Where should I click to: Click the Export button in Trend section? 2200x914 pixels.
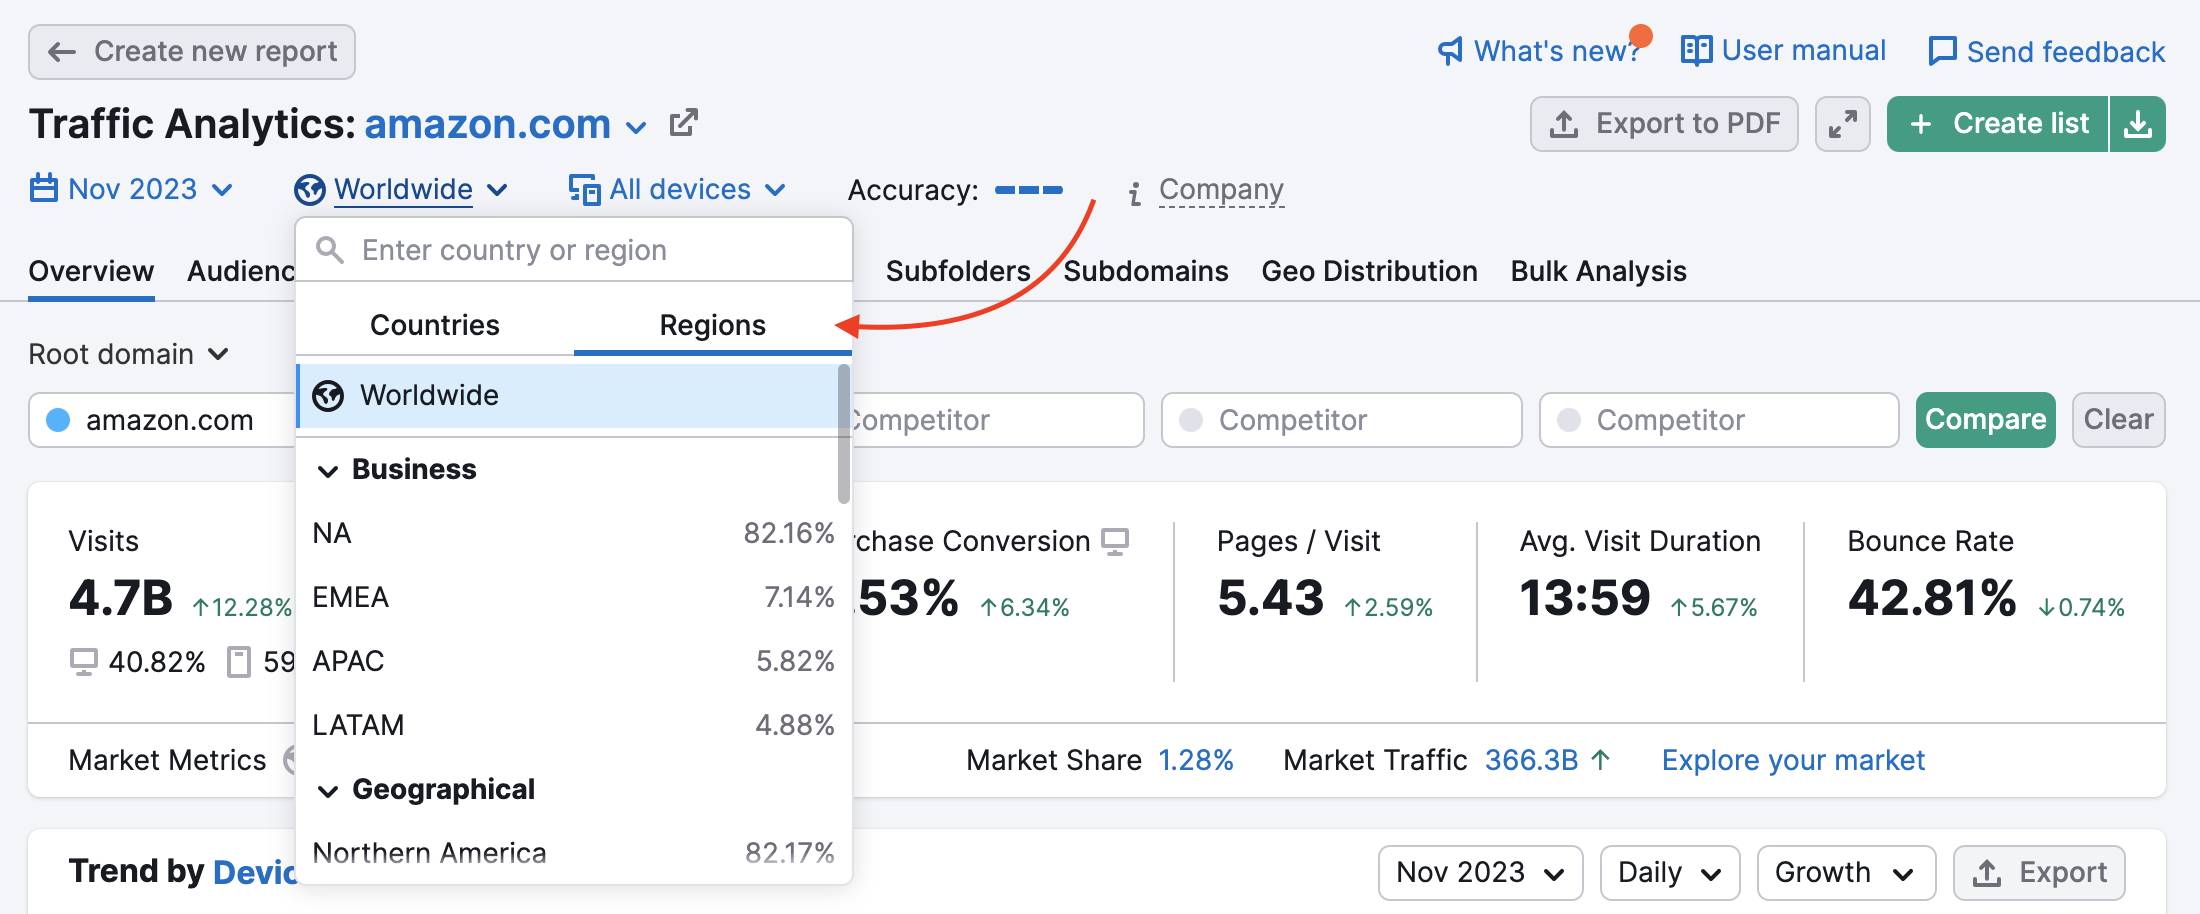(x=2039, y=873)
